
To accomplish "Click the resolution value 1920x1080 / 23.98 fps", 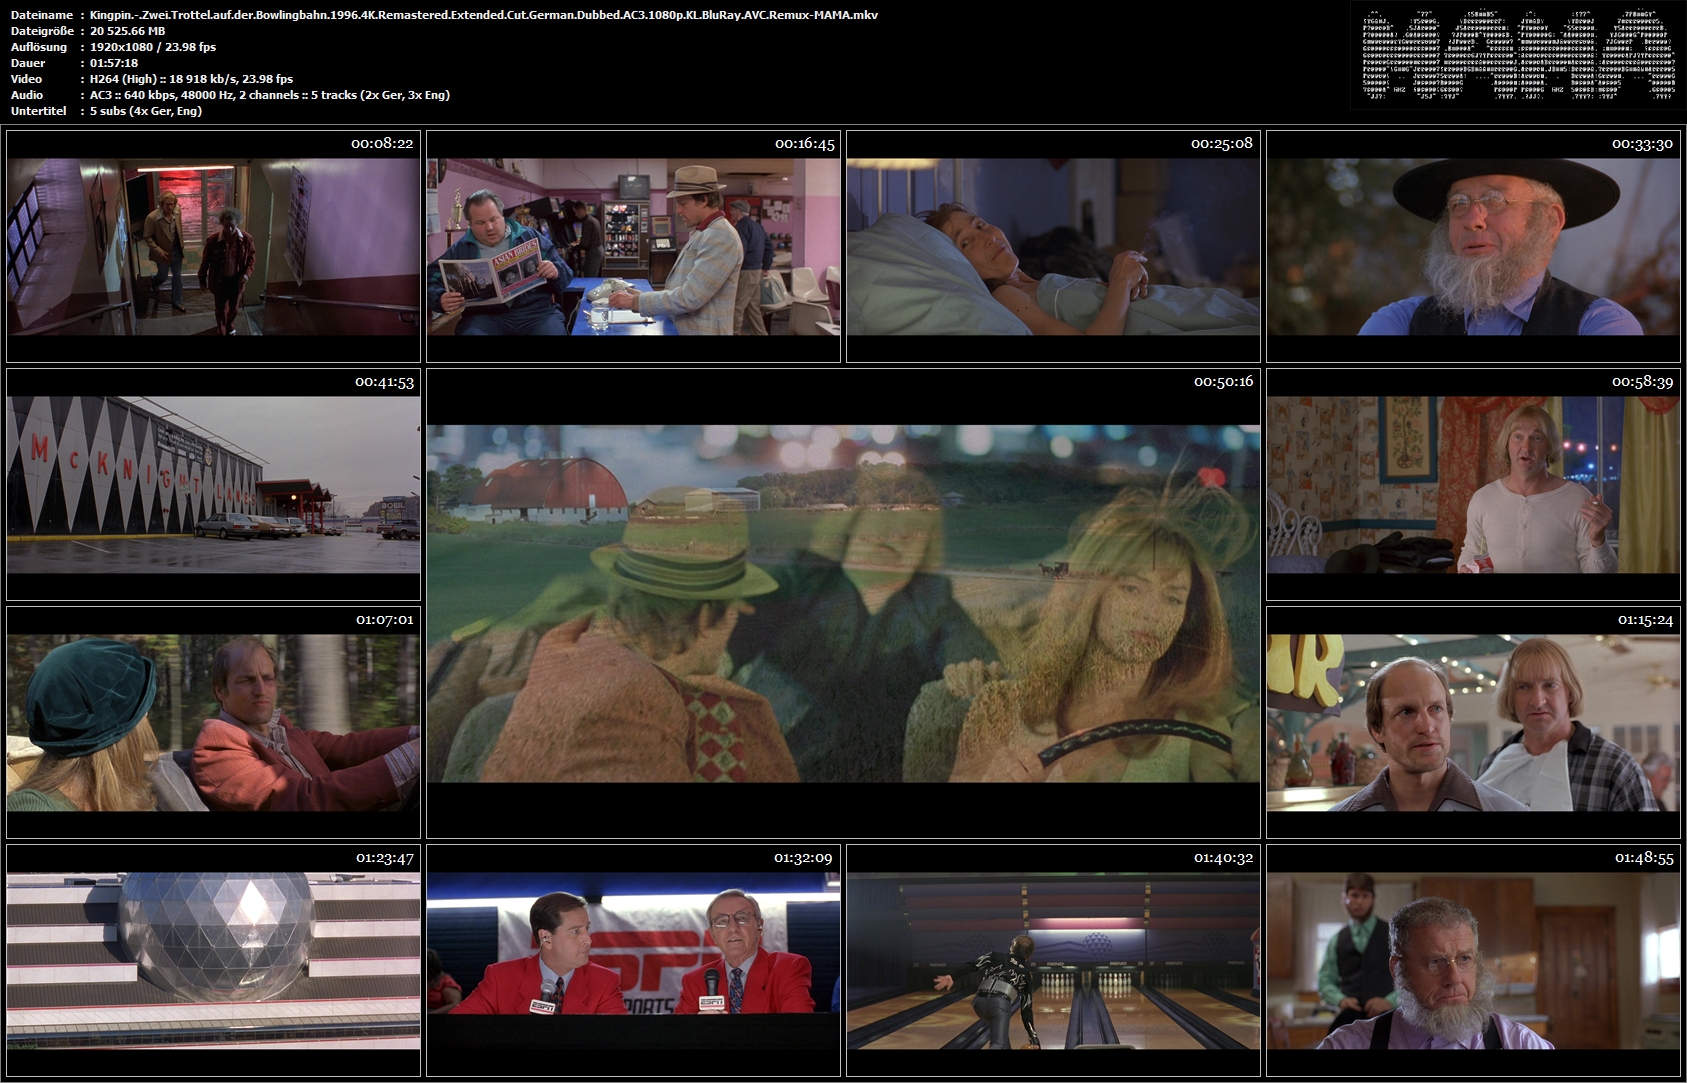I will (x=153, y=47).
